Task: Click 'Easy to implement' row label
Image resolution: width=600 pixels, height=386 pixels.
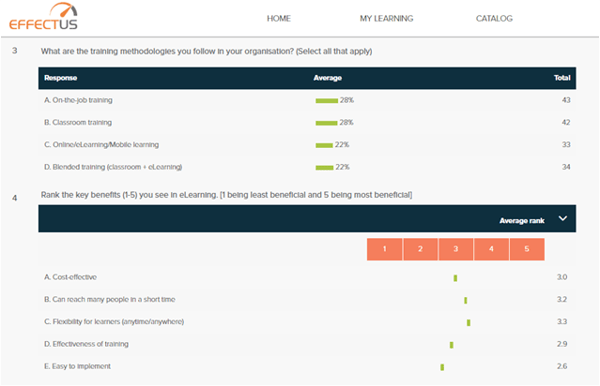Action: [77, 366]
